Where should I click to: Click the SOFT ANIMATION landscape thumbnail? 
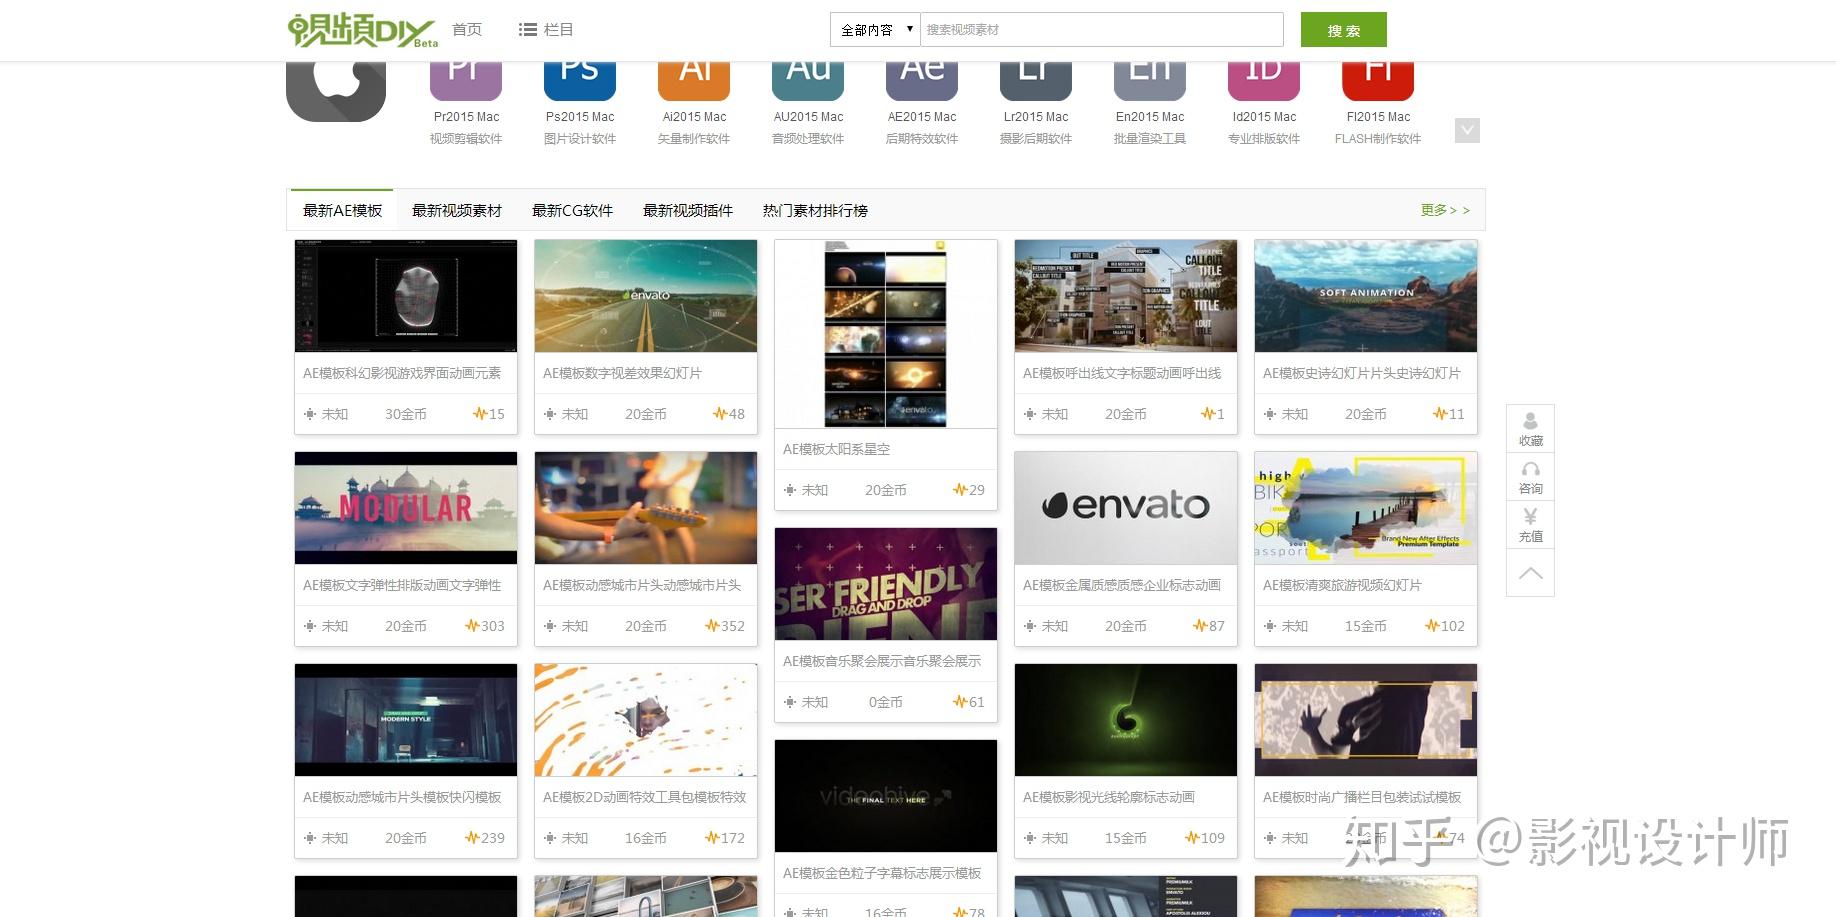pos(1366,296)
